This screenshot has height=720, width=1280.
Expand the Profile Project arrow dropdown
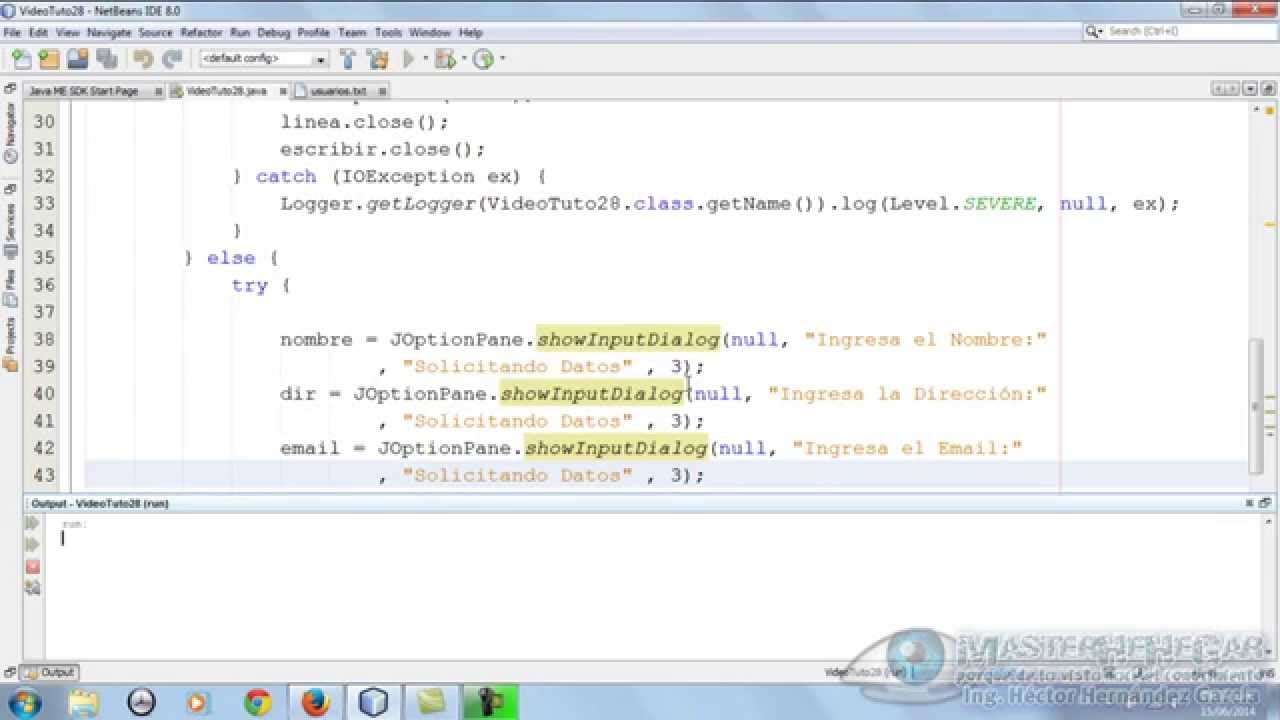point(501,59)
